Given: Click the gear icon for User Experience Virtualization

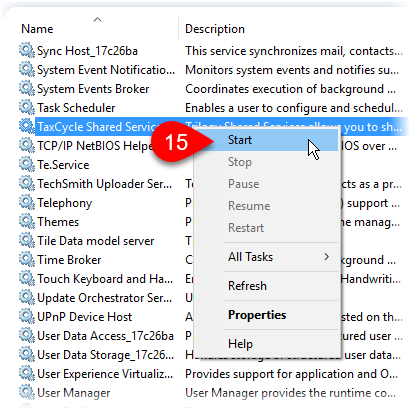Looking at the screenshot, I should click(27, 373).
